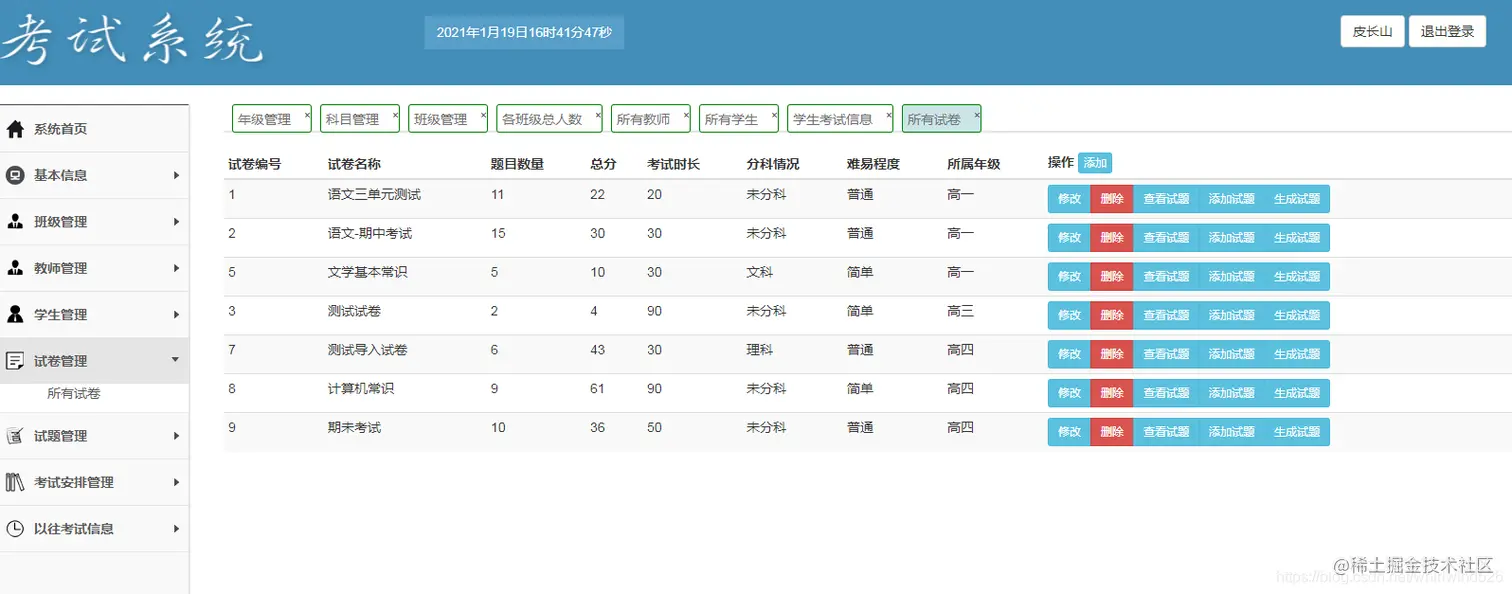
Task: Close the 年级管理 tab
Action: click(307, 115)
